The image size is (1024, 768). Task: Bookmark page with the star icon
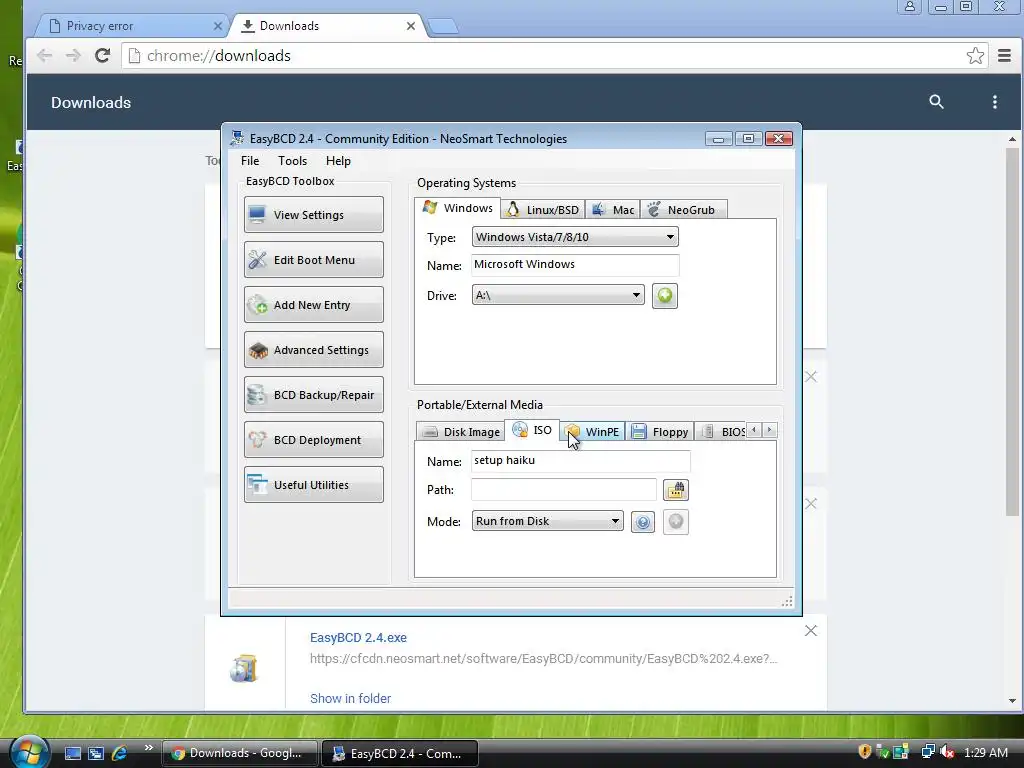pyautogui.click(x=975, y=56)
